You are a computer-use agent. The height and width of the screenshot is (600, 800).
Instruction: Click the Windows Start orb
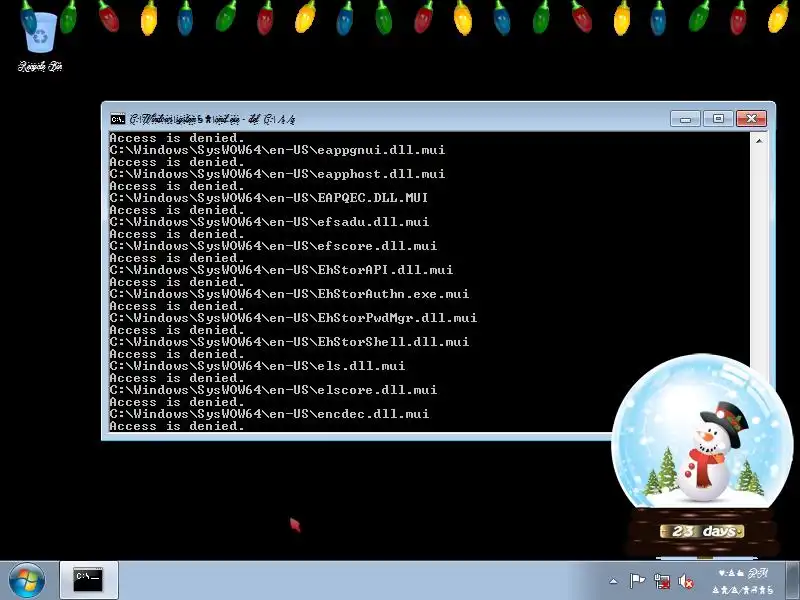click(27, 581)
